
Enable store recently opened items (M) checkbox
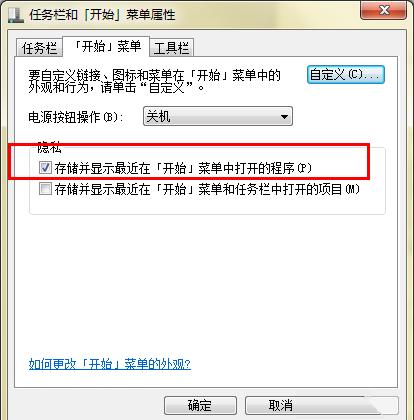(45, 189)
